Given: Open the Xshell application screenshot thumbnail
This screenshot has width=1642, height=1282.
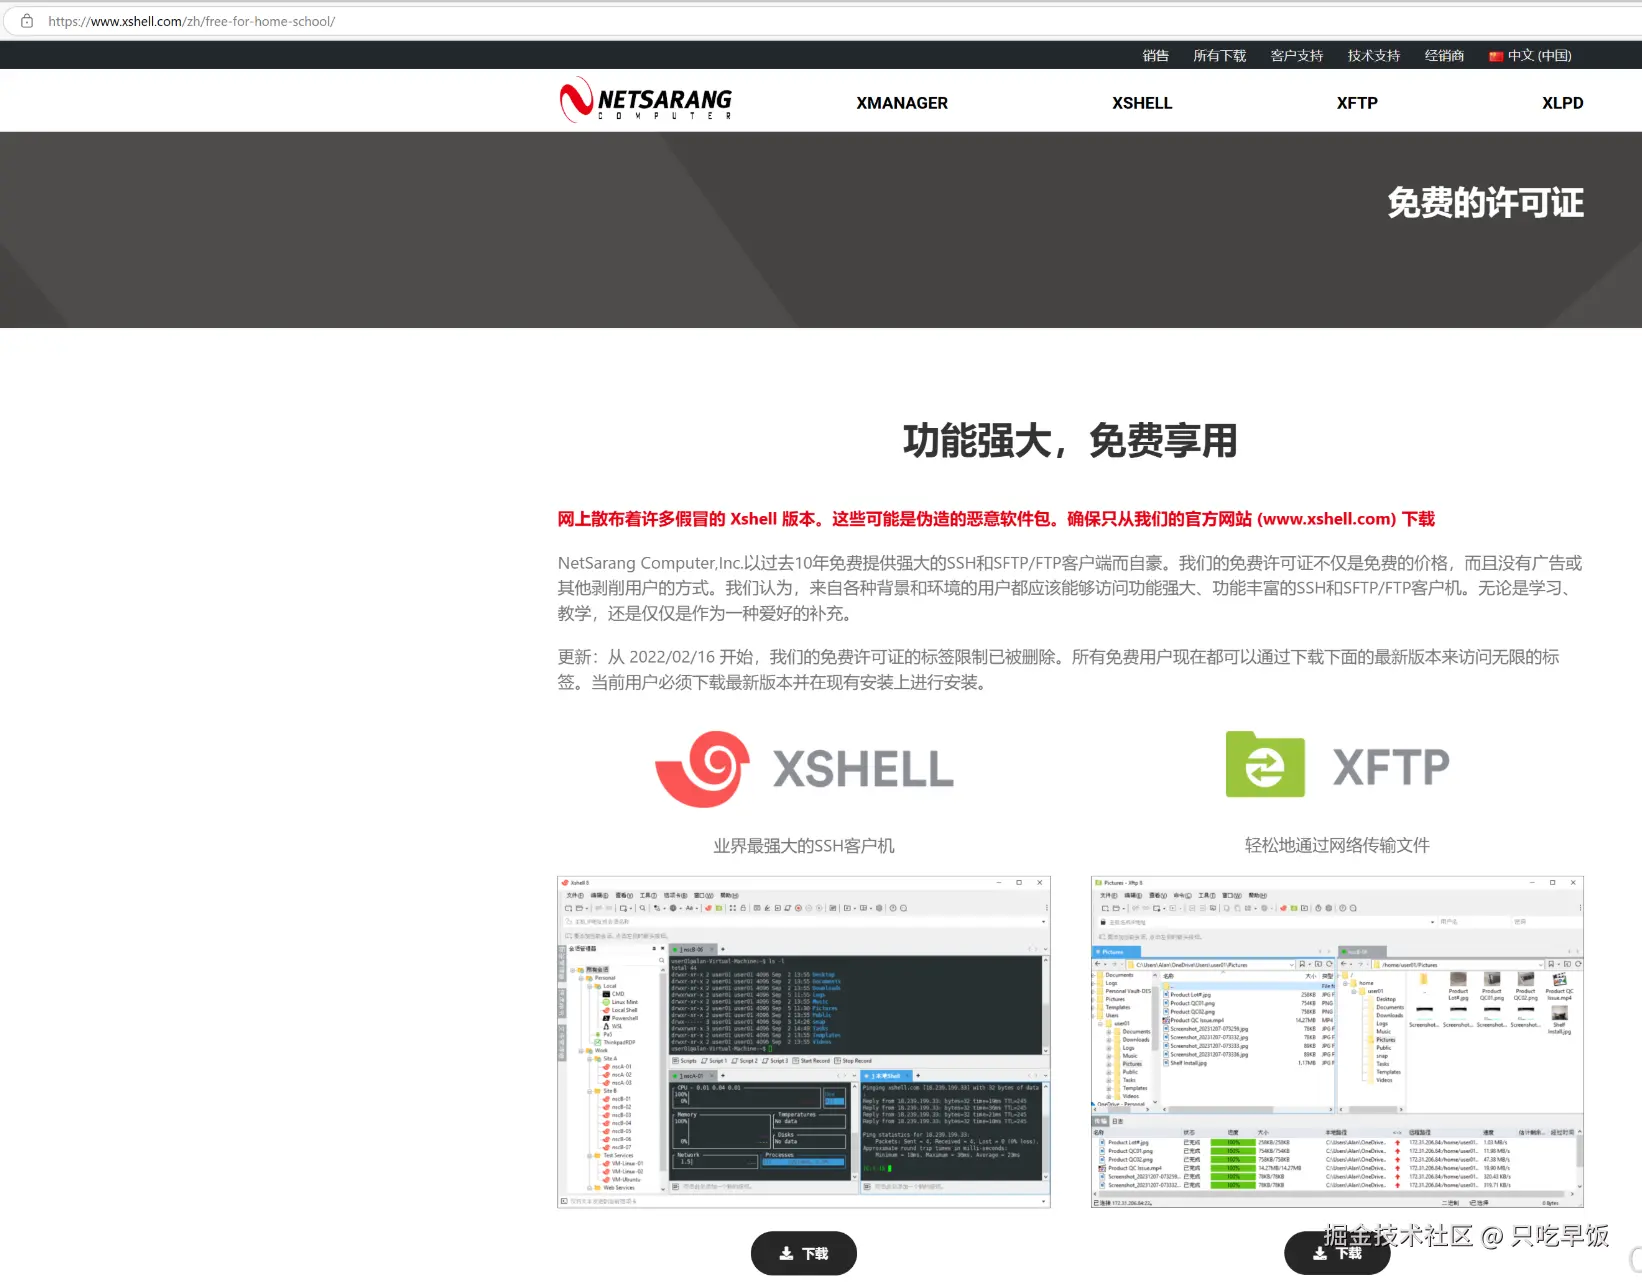Looking at the screenshot, I should tap(804, 1042).
